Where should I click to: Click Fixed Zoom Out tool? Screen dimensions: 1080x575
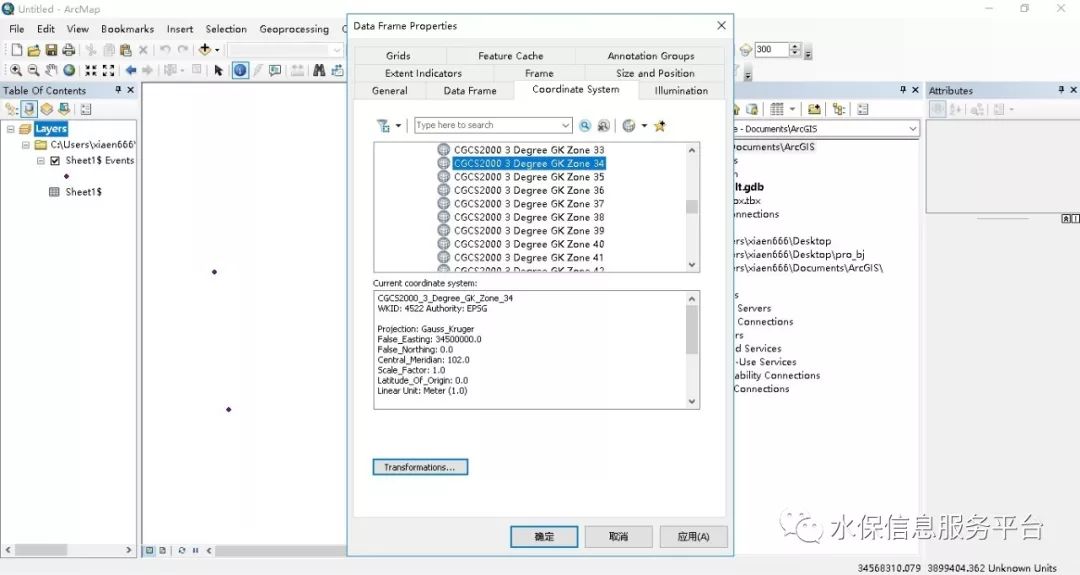[108, 70]
